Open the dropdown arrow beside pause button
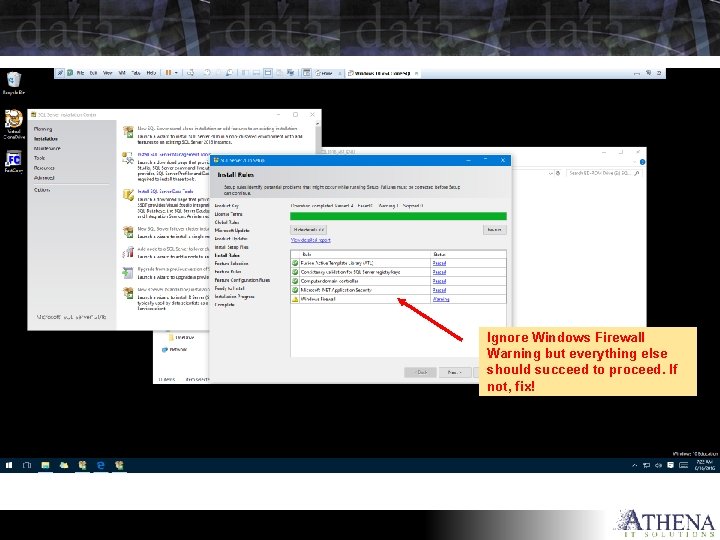 click(x=176, y=73)
